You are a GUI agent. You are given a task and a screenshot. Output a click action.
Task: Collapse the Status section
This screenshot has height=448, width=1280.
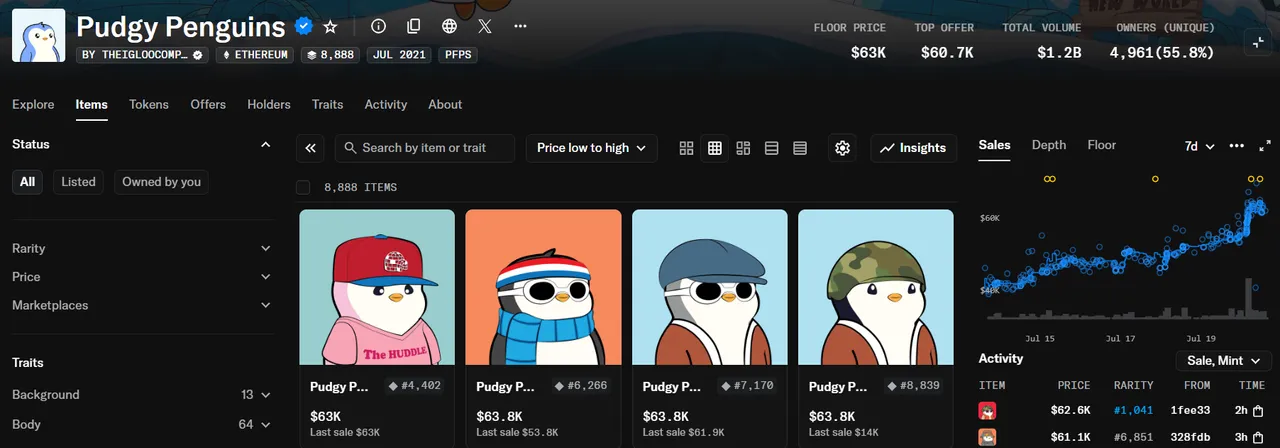click(x=265, y=145)
